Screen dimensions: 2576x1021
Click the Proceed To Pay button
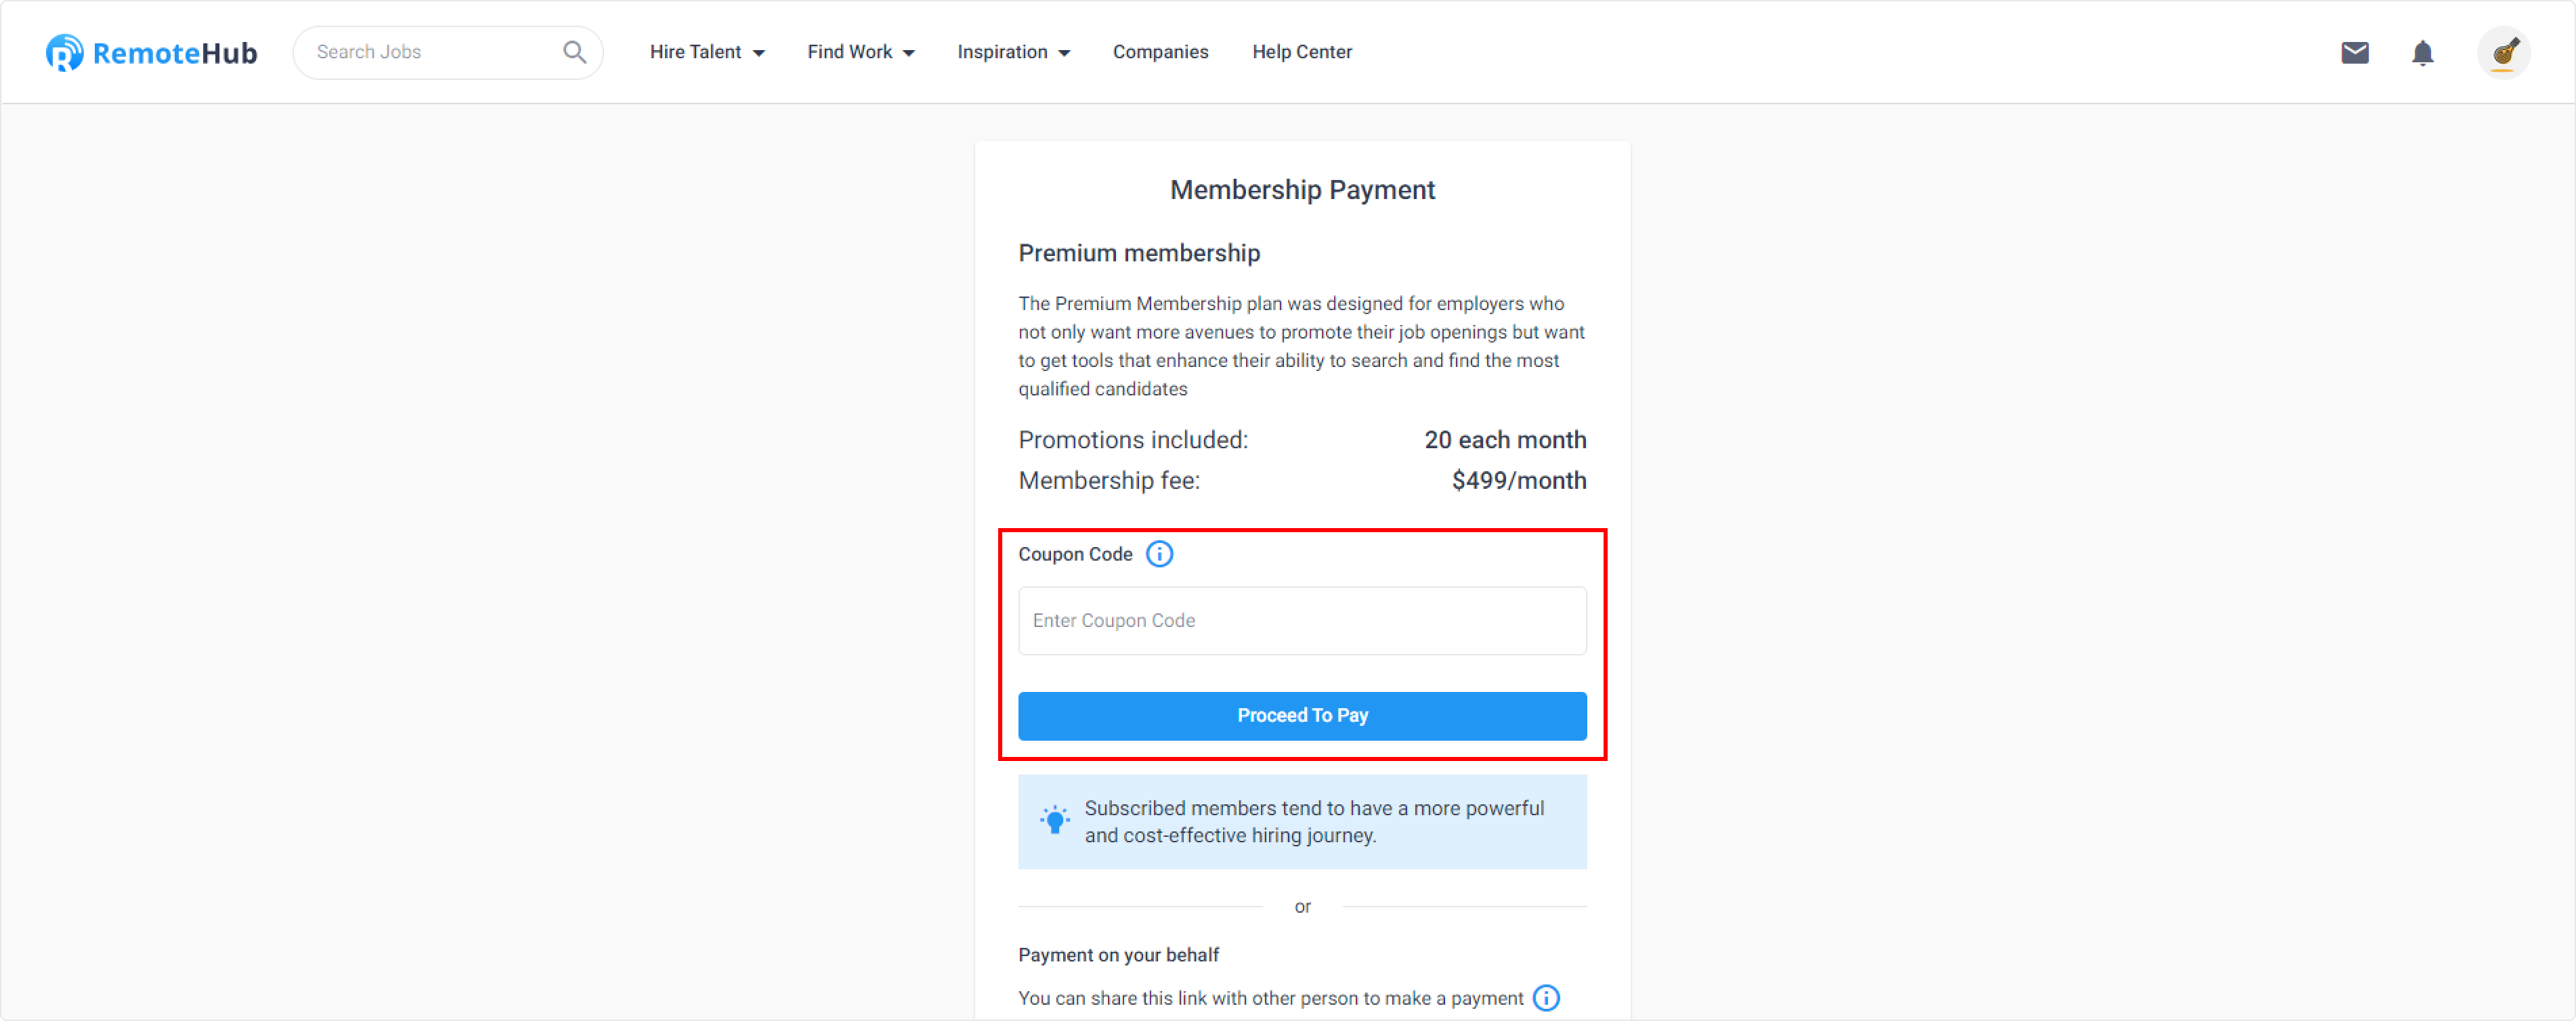pyautogui.click(x=1302, y=716)
